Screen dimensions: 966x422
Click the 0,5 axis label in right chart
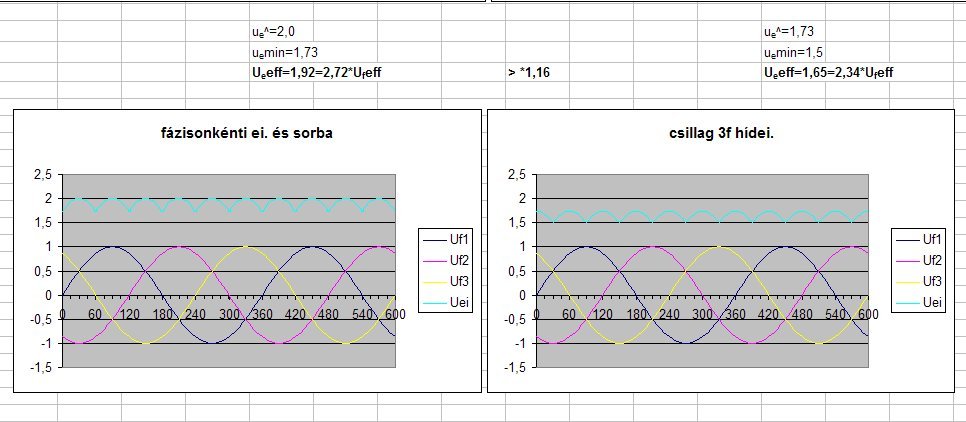point(518,271)
